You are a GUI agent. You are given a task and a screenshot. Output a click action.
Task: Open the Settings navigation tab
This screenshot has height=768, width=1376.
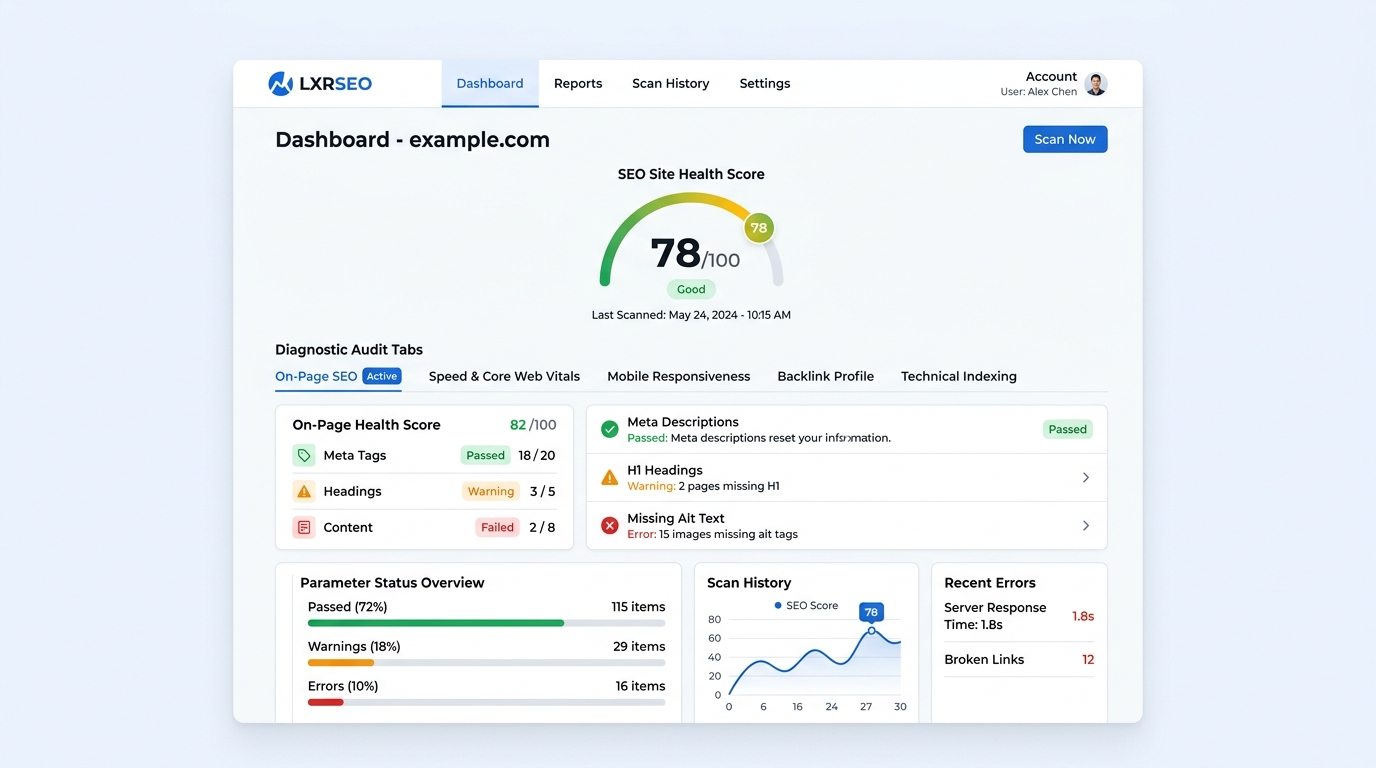point(765,84)
